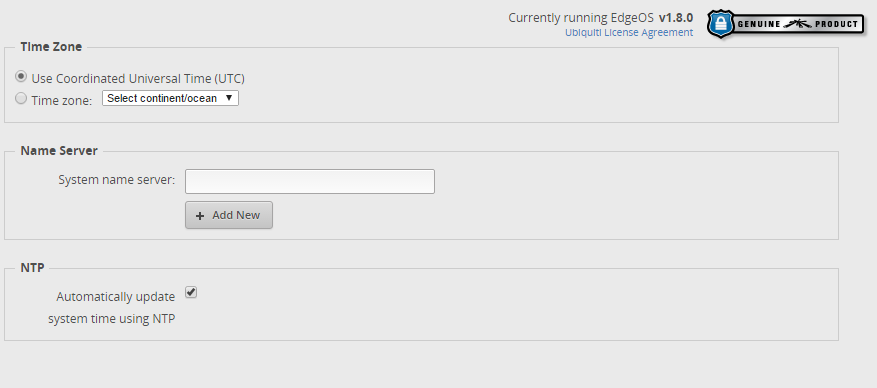Viewport: 877px width, 388px height.
Task: Click the word GENUINE on the badge
Action: point(759,24)
